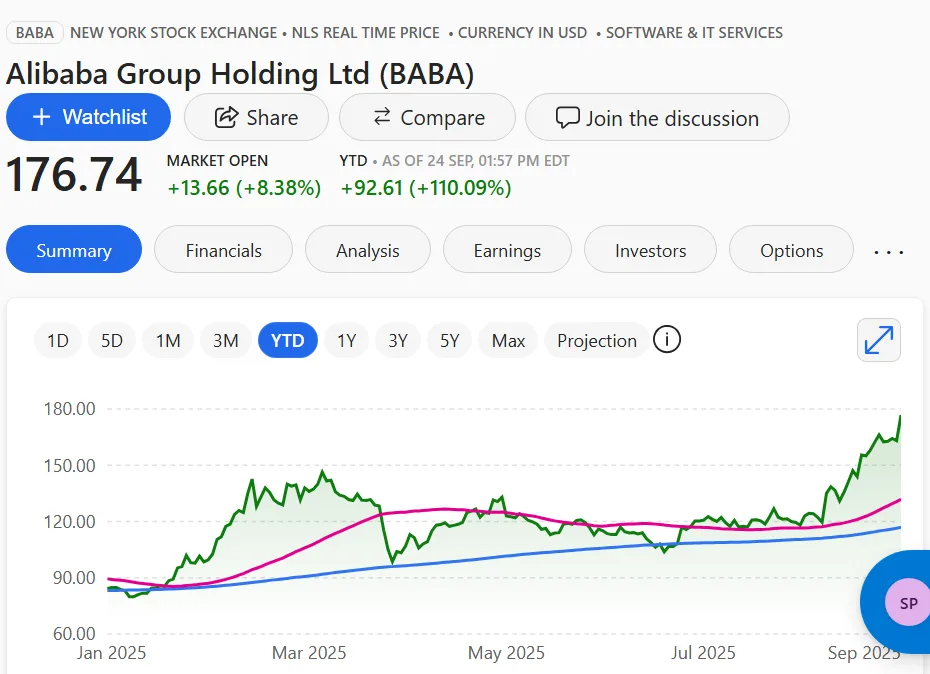Select the 5D chart range
The height and width of the screenshot is (674, 930).
(111, 340)
